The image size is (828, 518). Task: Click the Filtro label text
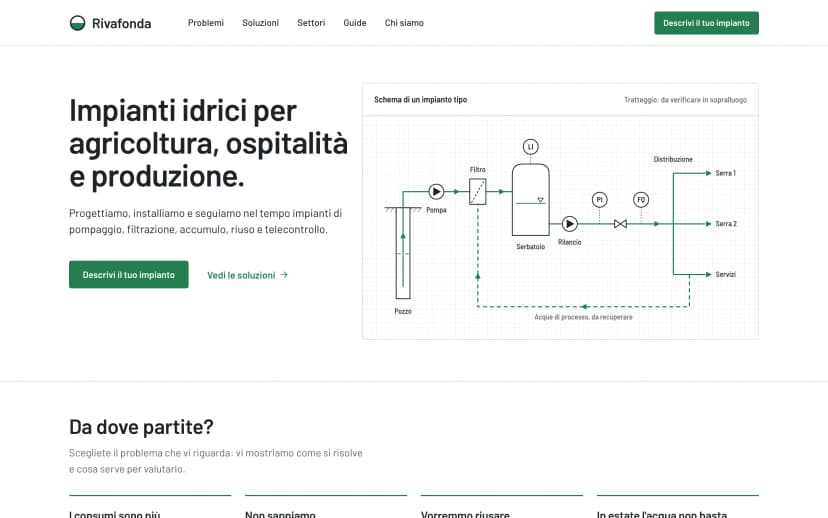pos(477,170)
